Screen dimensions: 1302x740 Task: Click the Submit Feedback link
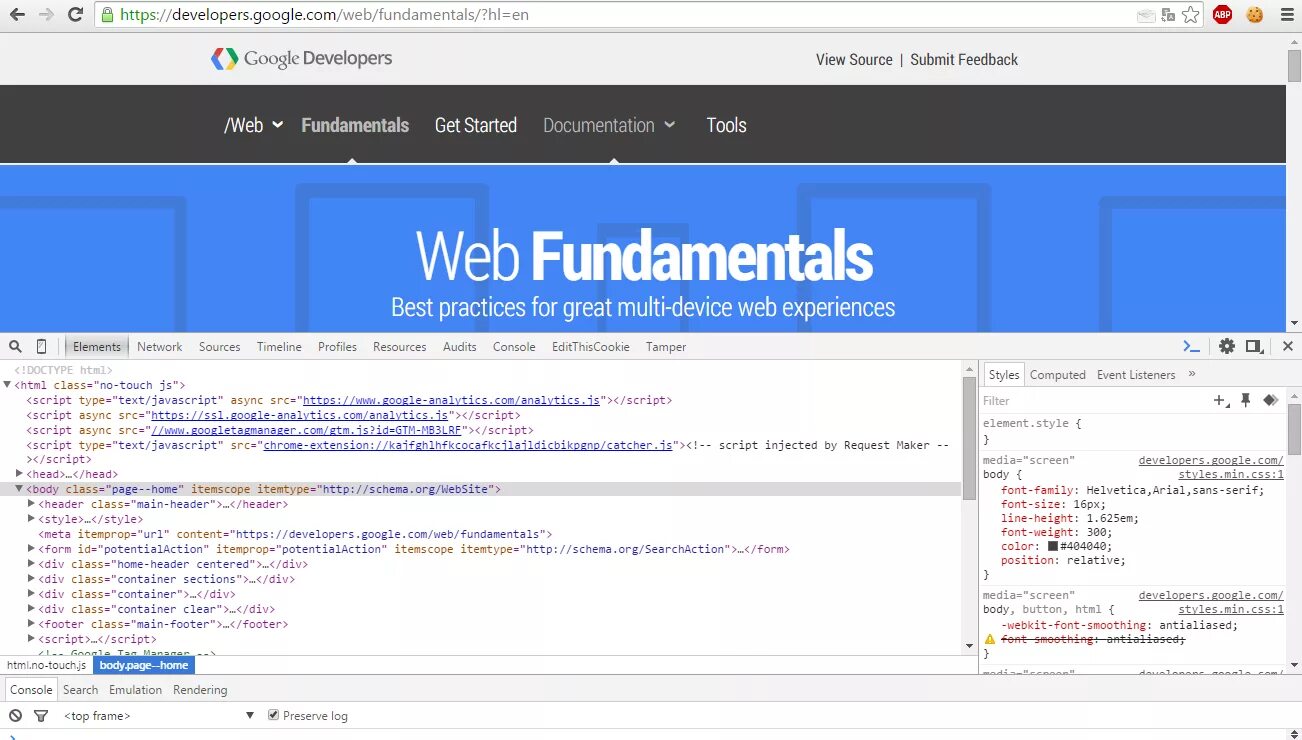[x=964, y=60]
